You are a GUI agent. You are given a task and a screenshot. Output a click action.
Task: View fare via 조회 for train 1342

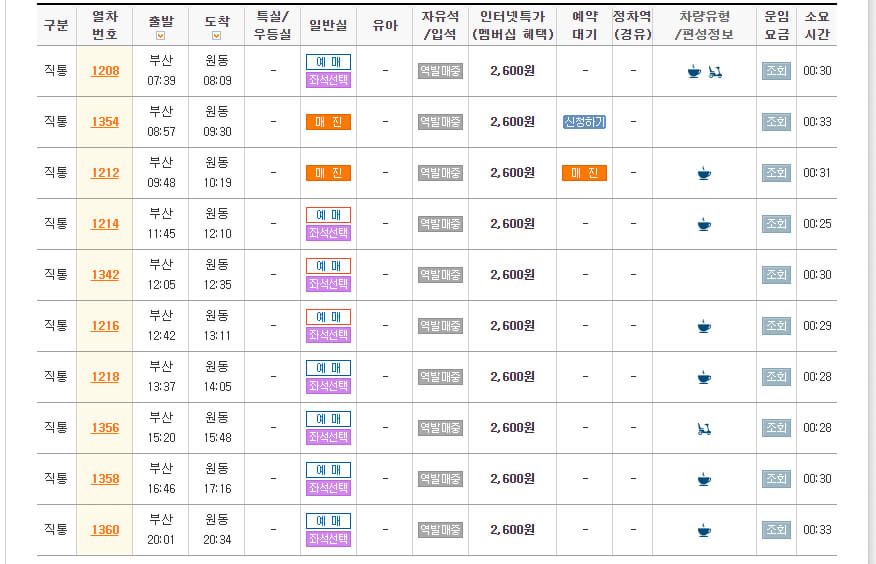coord(776,275)
